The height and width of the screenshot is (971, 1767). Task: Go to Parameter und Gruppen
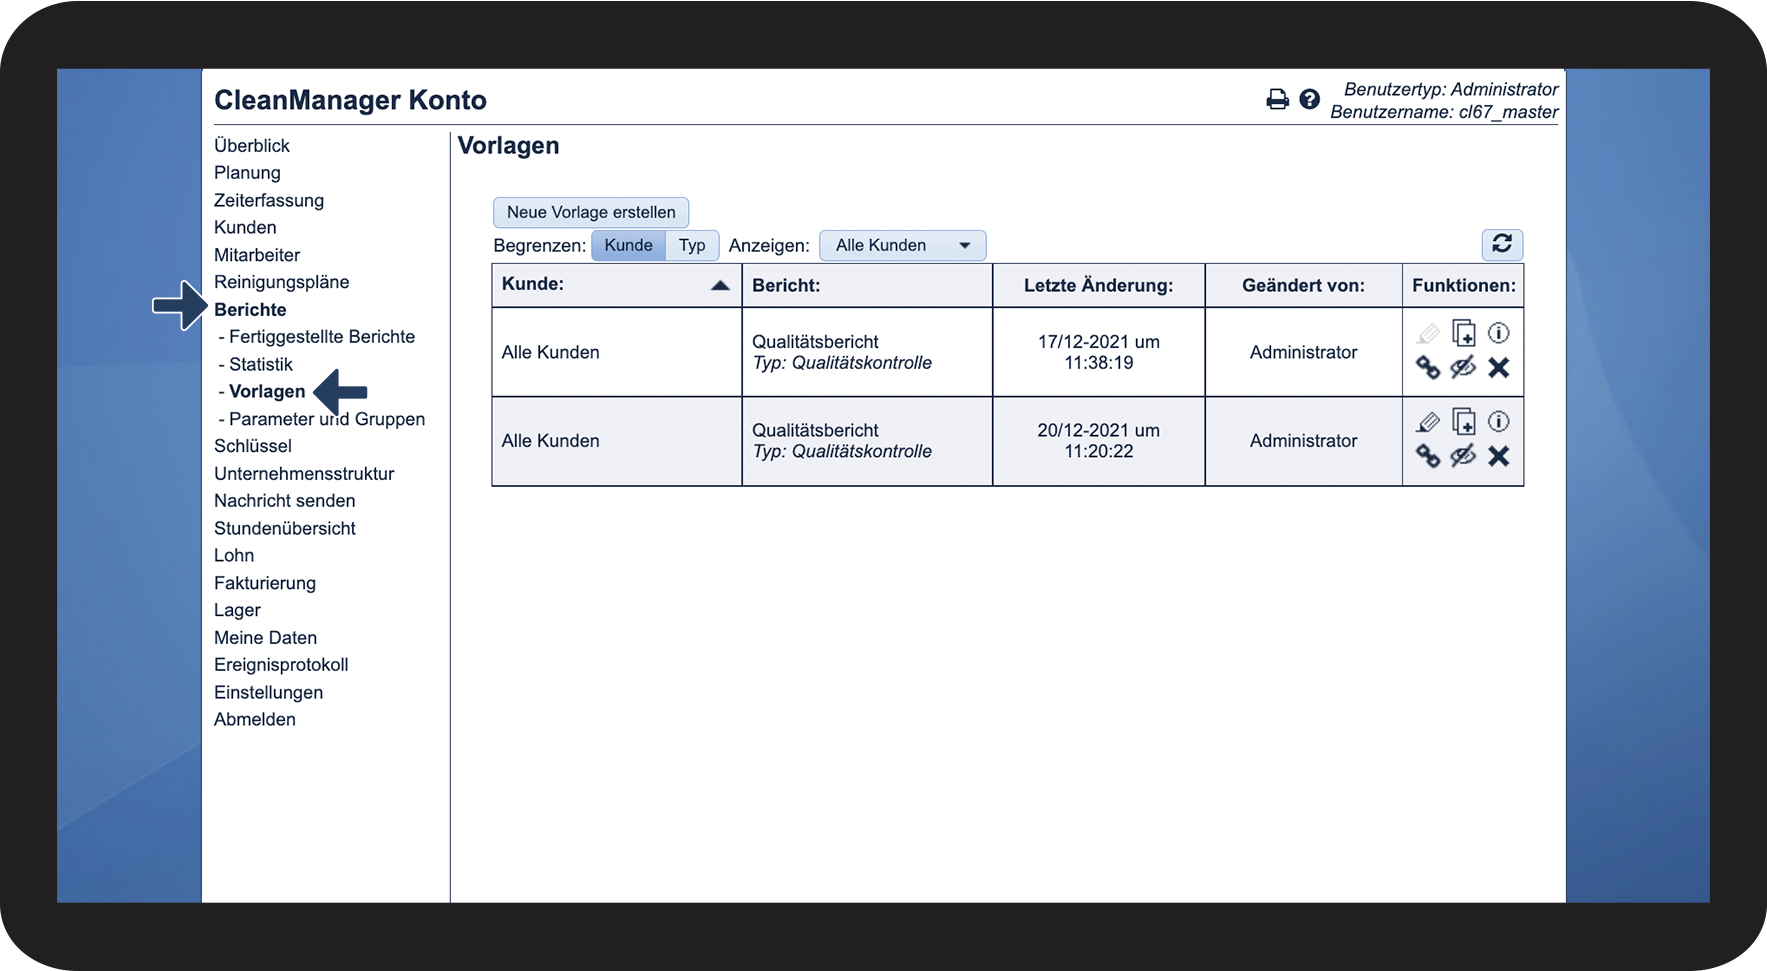[326, 419]
